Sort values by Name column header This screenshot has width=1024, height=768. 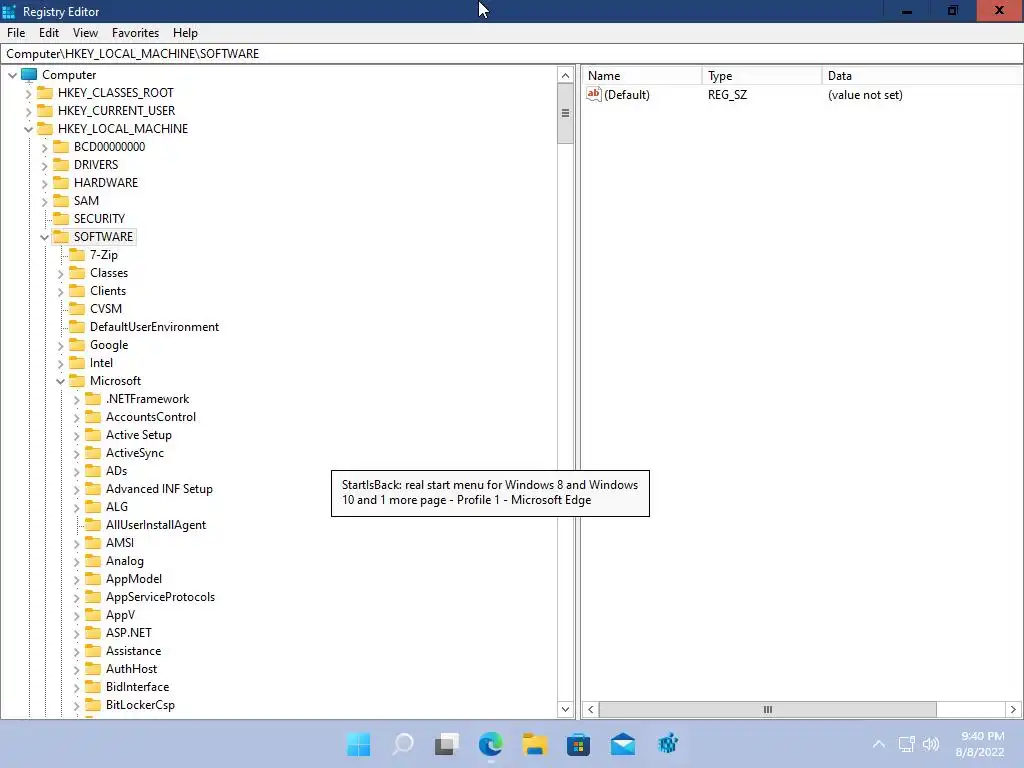[x=641, y=76]
